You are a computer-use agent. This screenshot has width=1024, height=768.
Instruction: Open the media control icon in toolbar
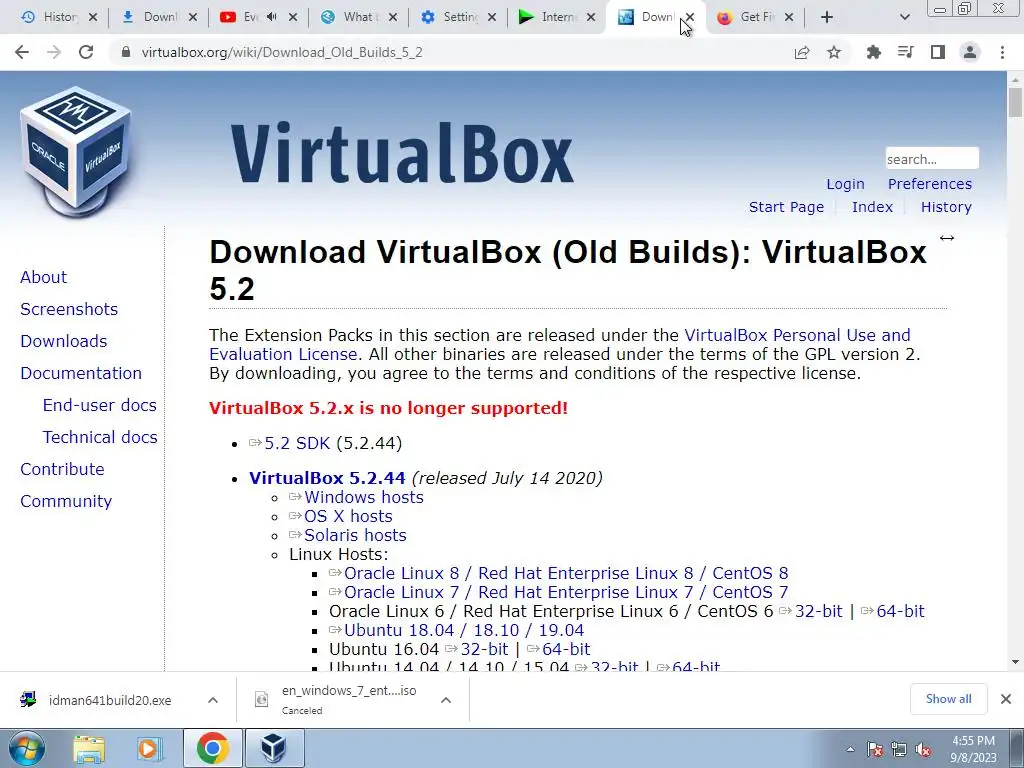click(x=906, y=52)
